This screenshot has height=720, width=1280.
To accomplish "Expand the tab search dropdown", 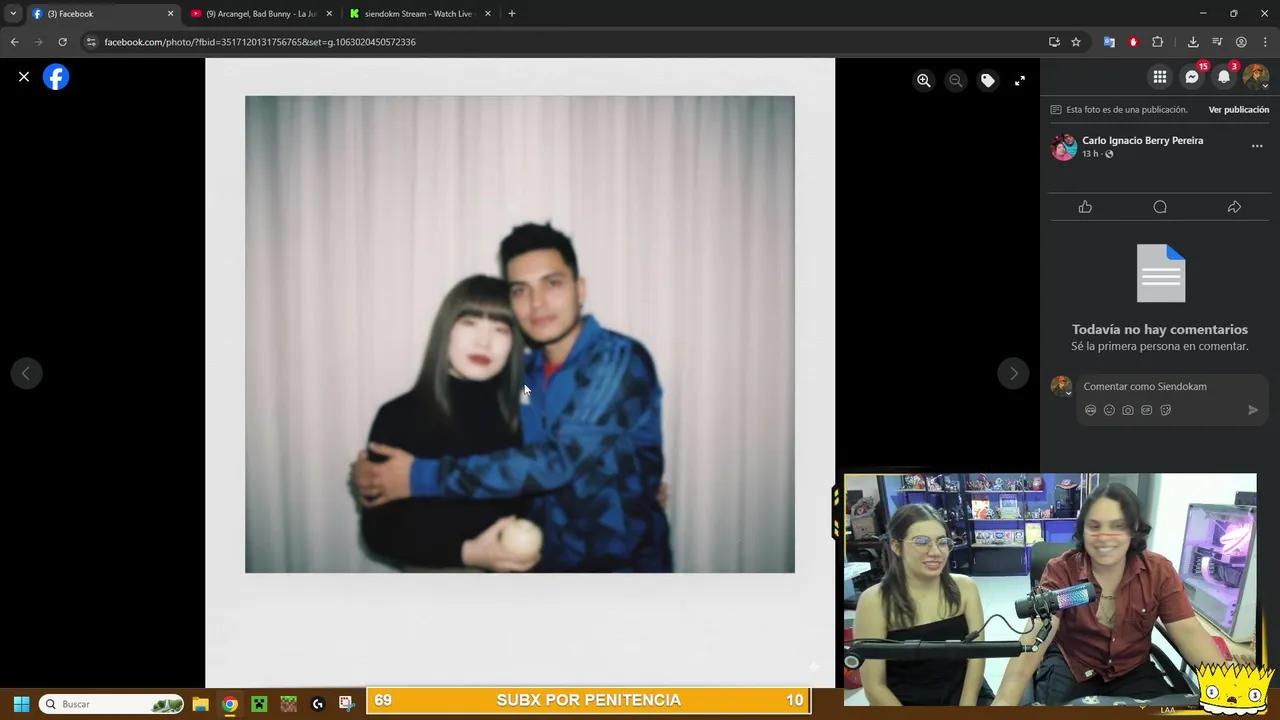I will point(13,14).
